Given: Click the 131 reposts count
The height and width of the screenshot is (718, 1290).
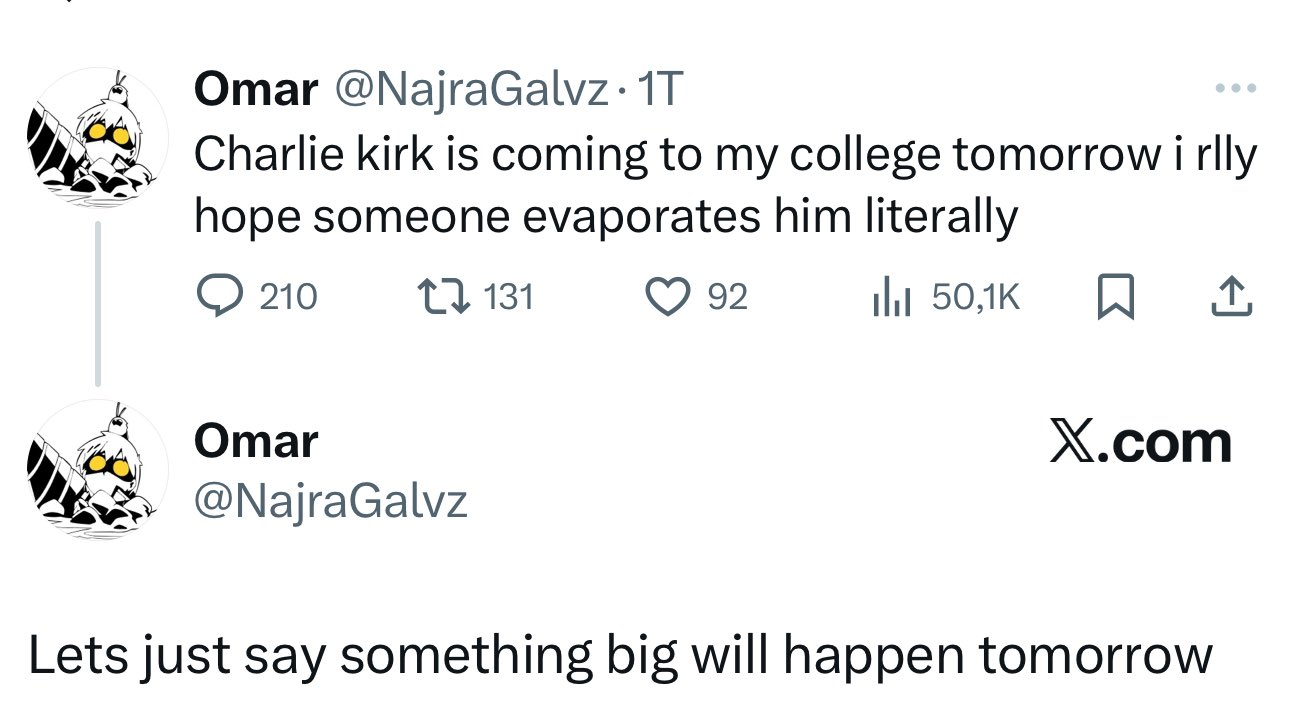Looking at the screenshot, I should tap(508, 297).
